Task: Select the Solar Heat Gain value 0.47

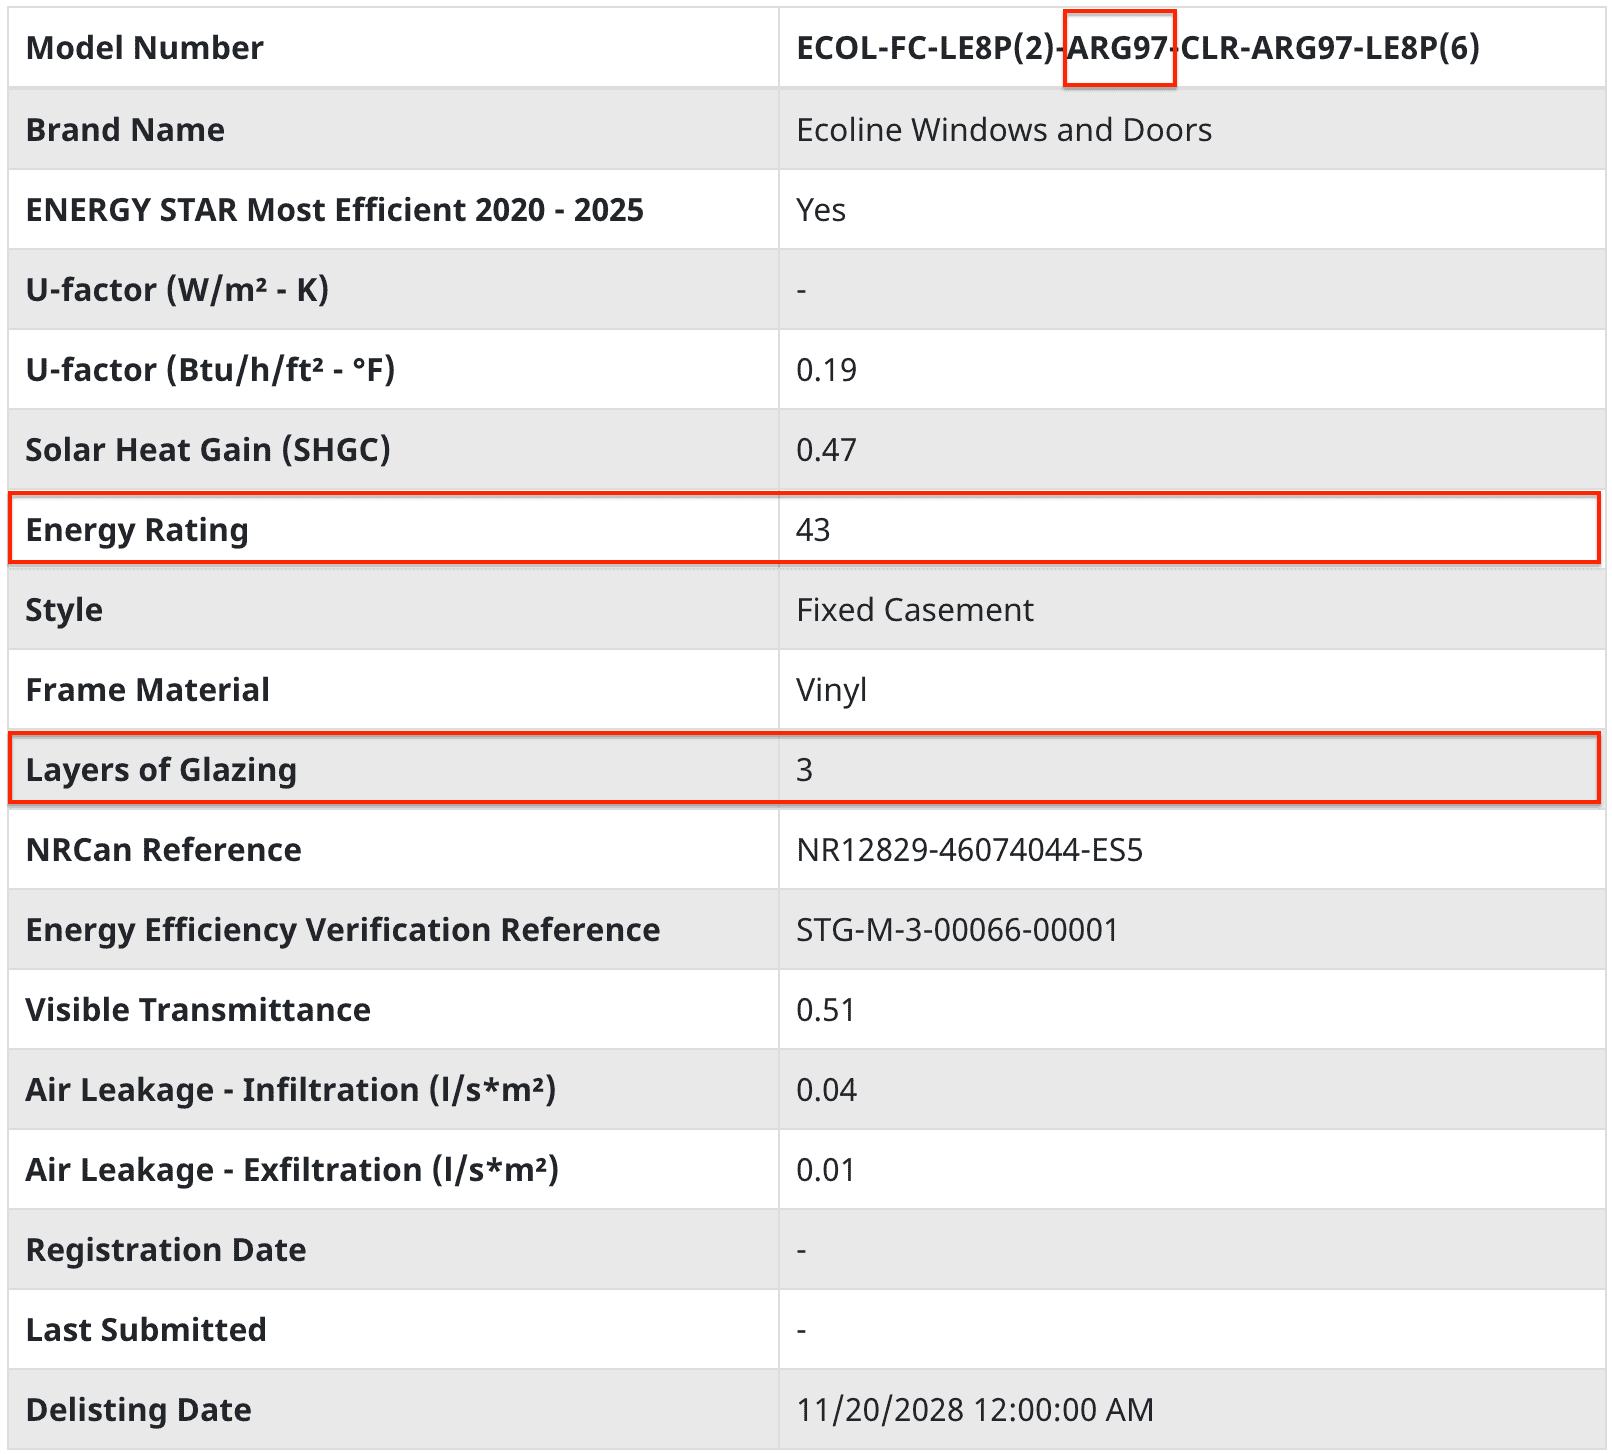Action: [826, 450]
